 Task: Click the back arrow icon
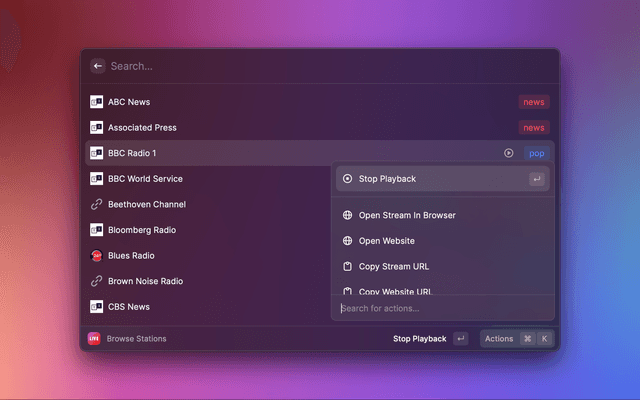[98, 66]
